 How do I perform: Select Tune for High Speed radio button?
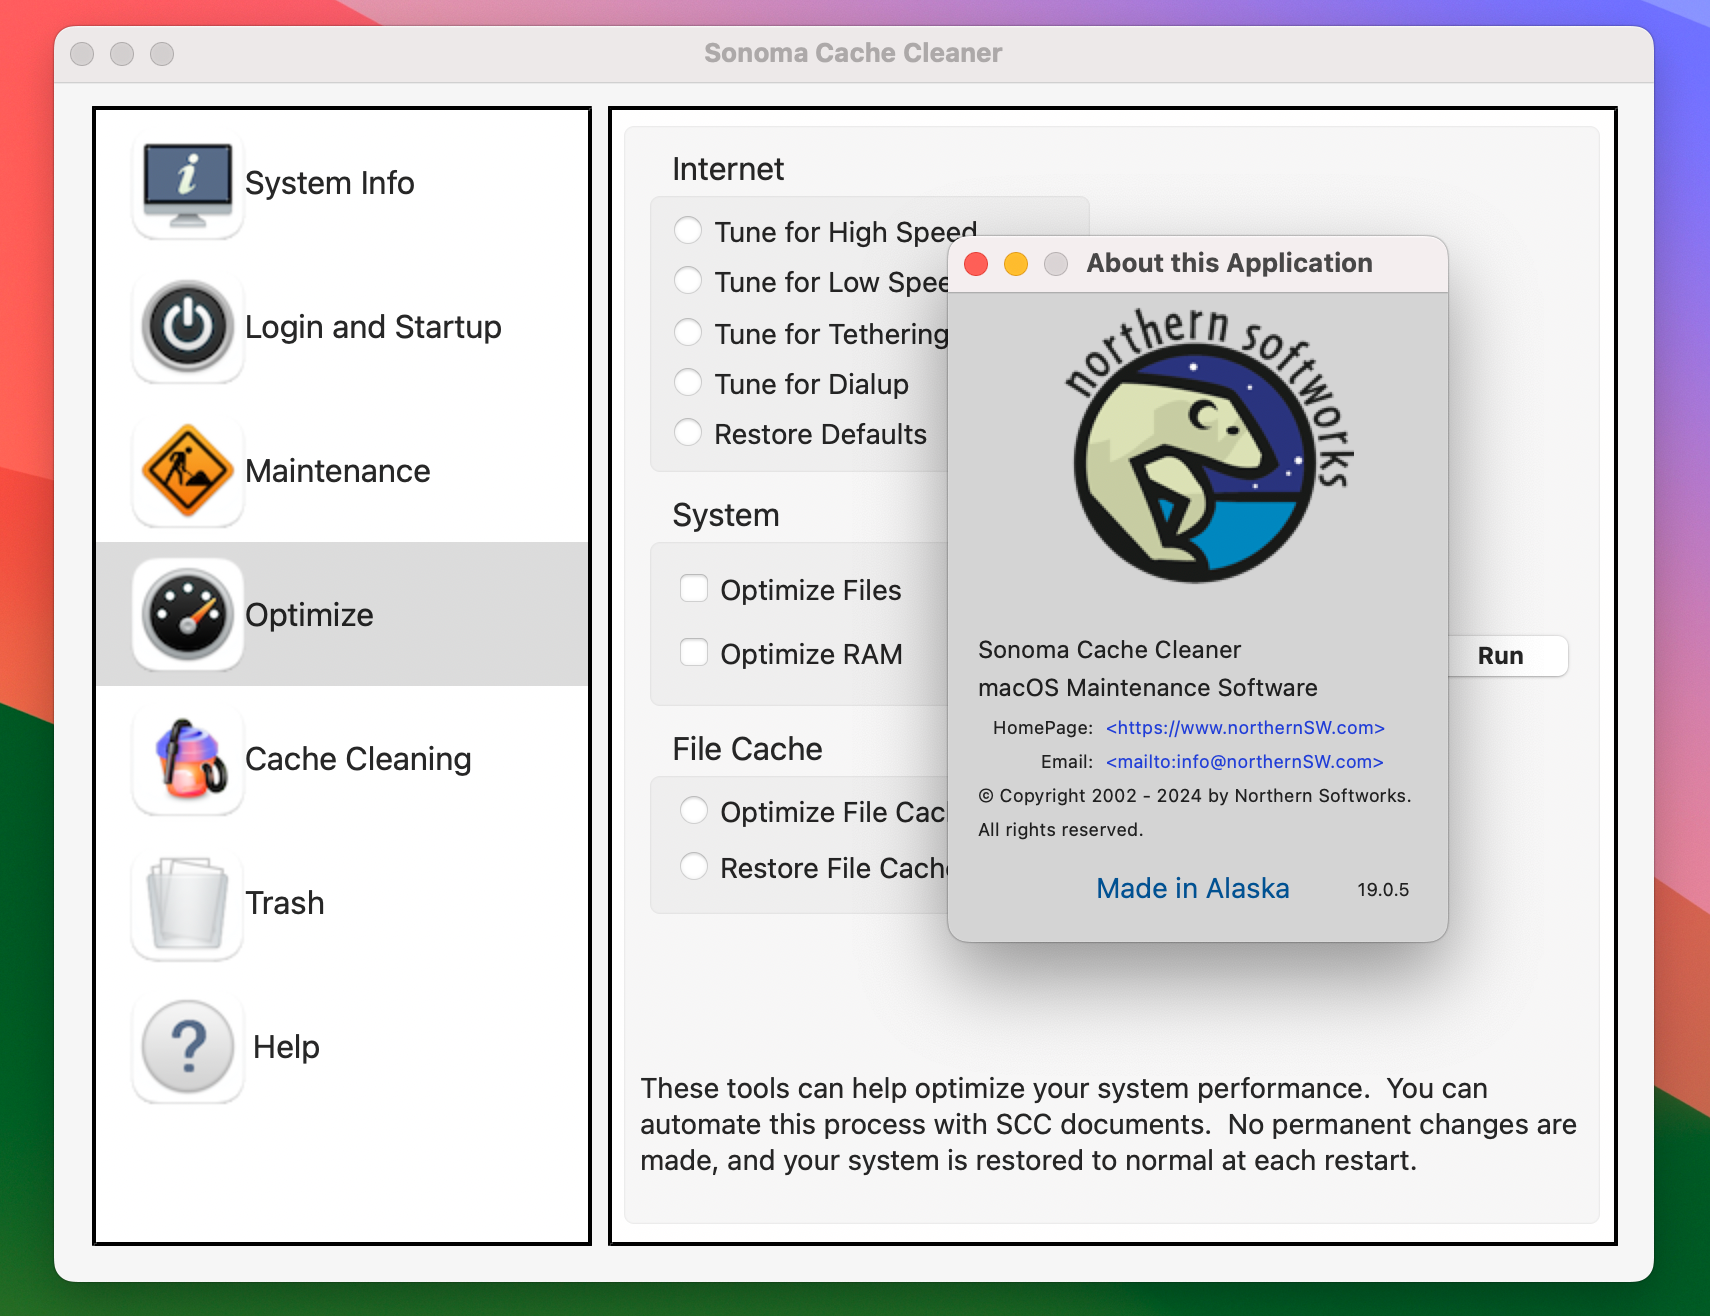[x=688, y=231]
